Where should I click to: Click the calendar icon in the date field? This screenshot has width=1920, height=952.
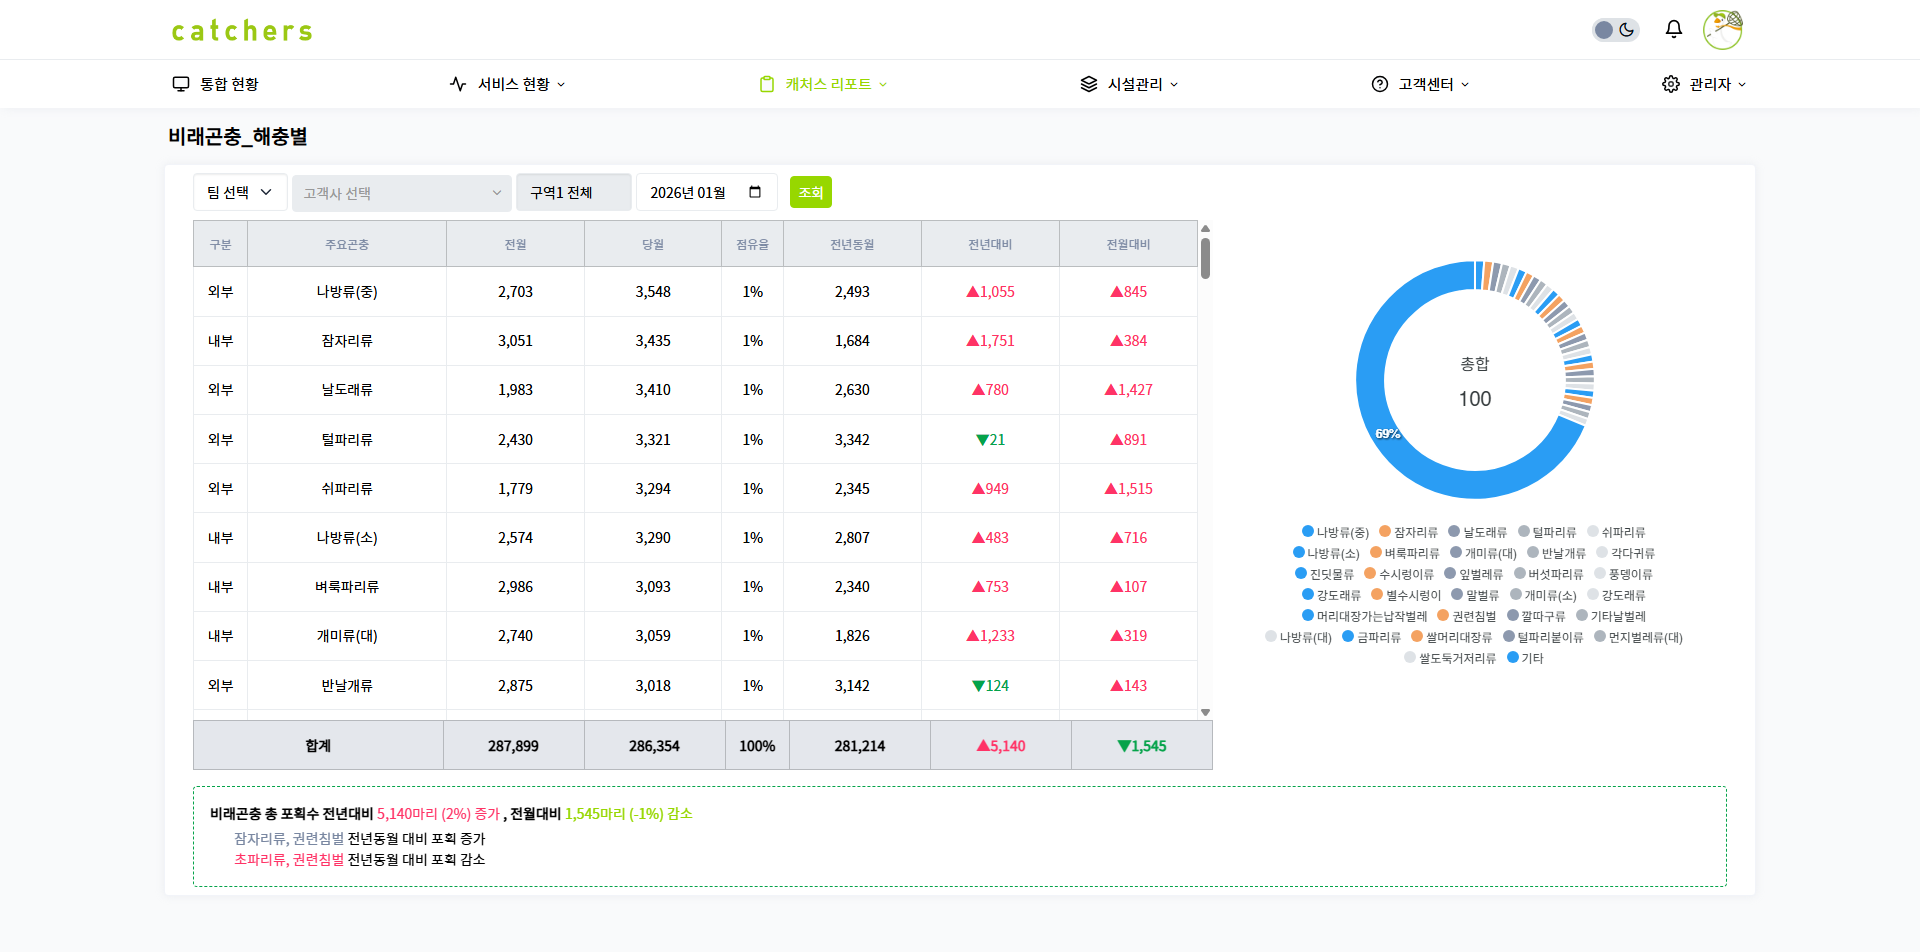pos(757,191)
